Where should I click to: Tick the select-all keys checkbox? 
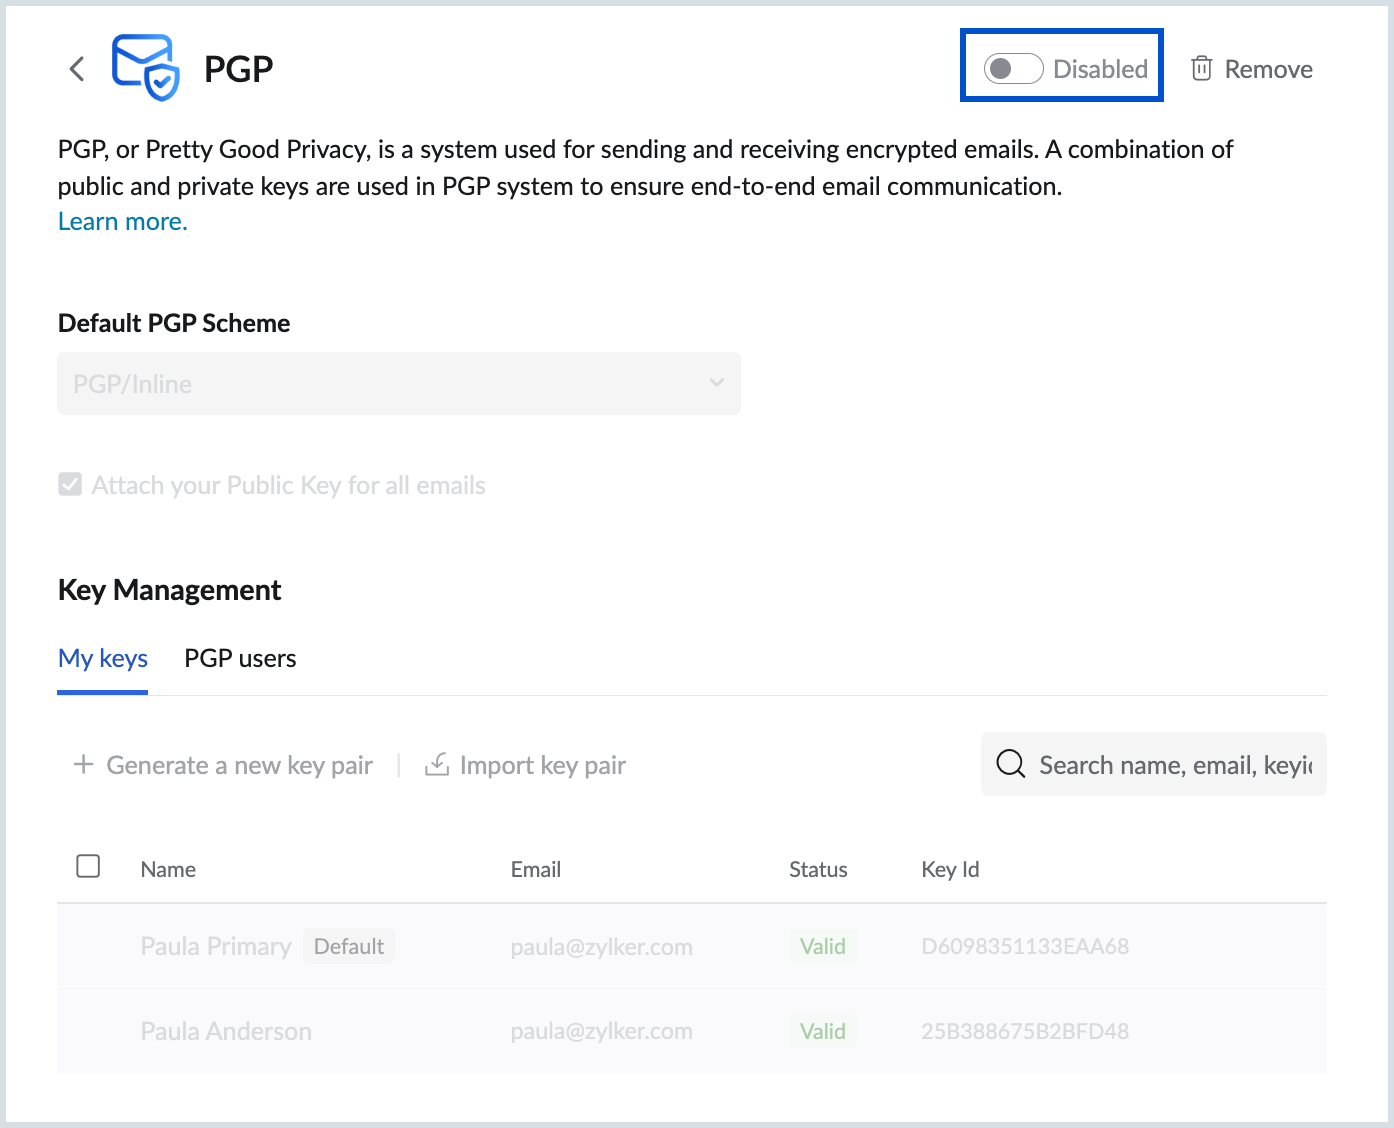(88, 866)
